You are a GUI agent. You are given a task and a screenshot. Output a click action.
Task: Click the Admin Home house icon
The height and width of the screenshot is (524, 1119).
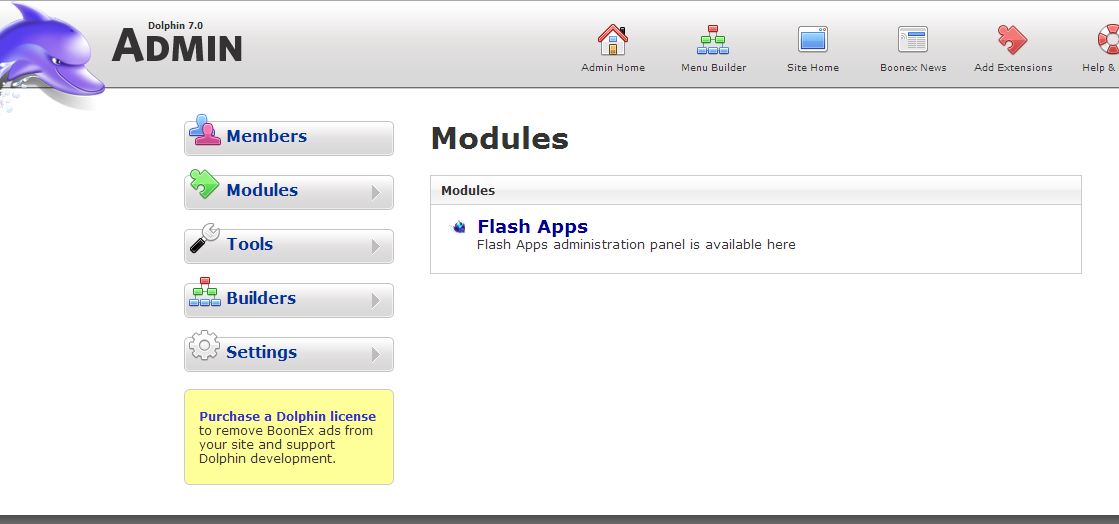coord(612,40)
